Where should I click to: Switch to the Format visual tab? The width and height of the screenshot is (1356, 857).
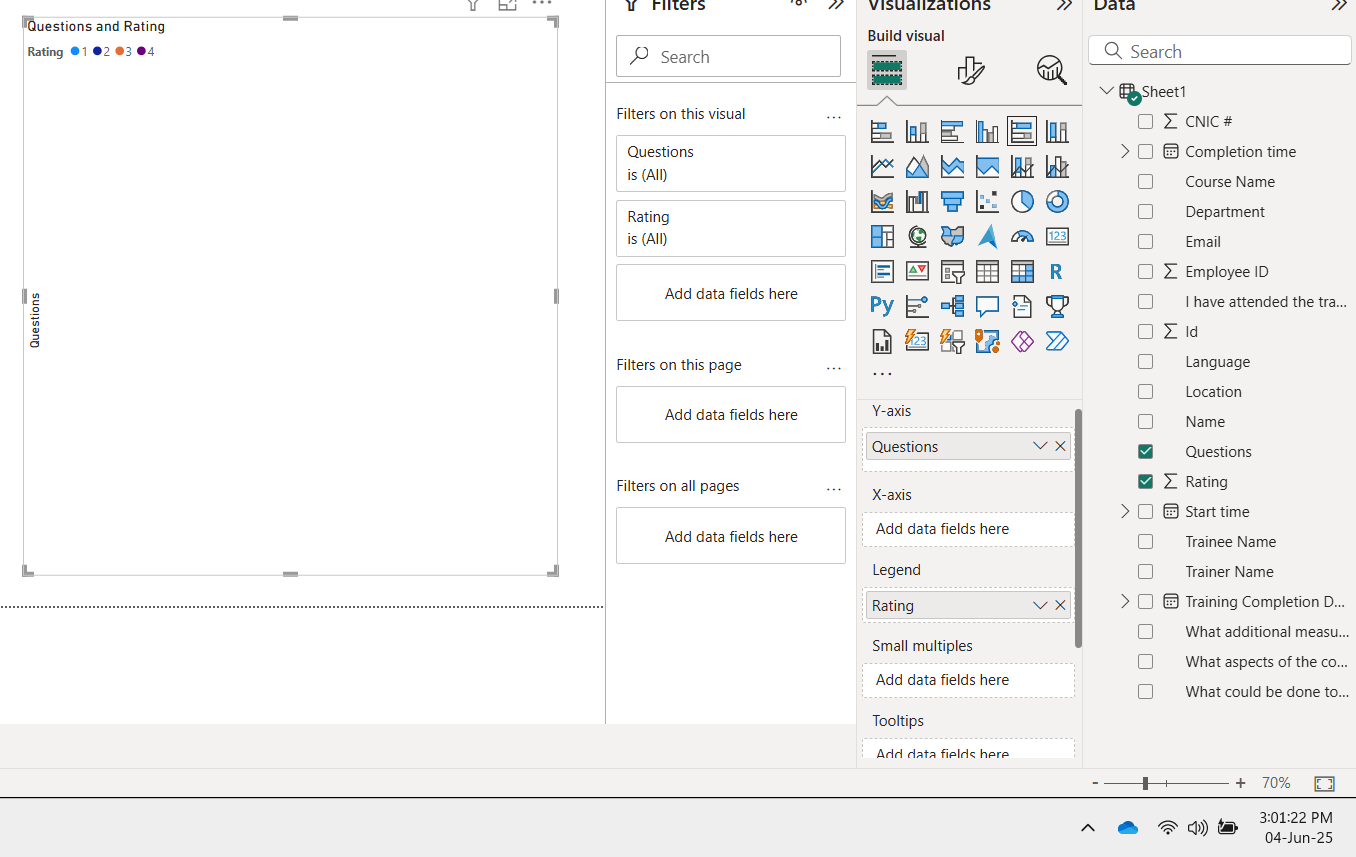point(970,70)
